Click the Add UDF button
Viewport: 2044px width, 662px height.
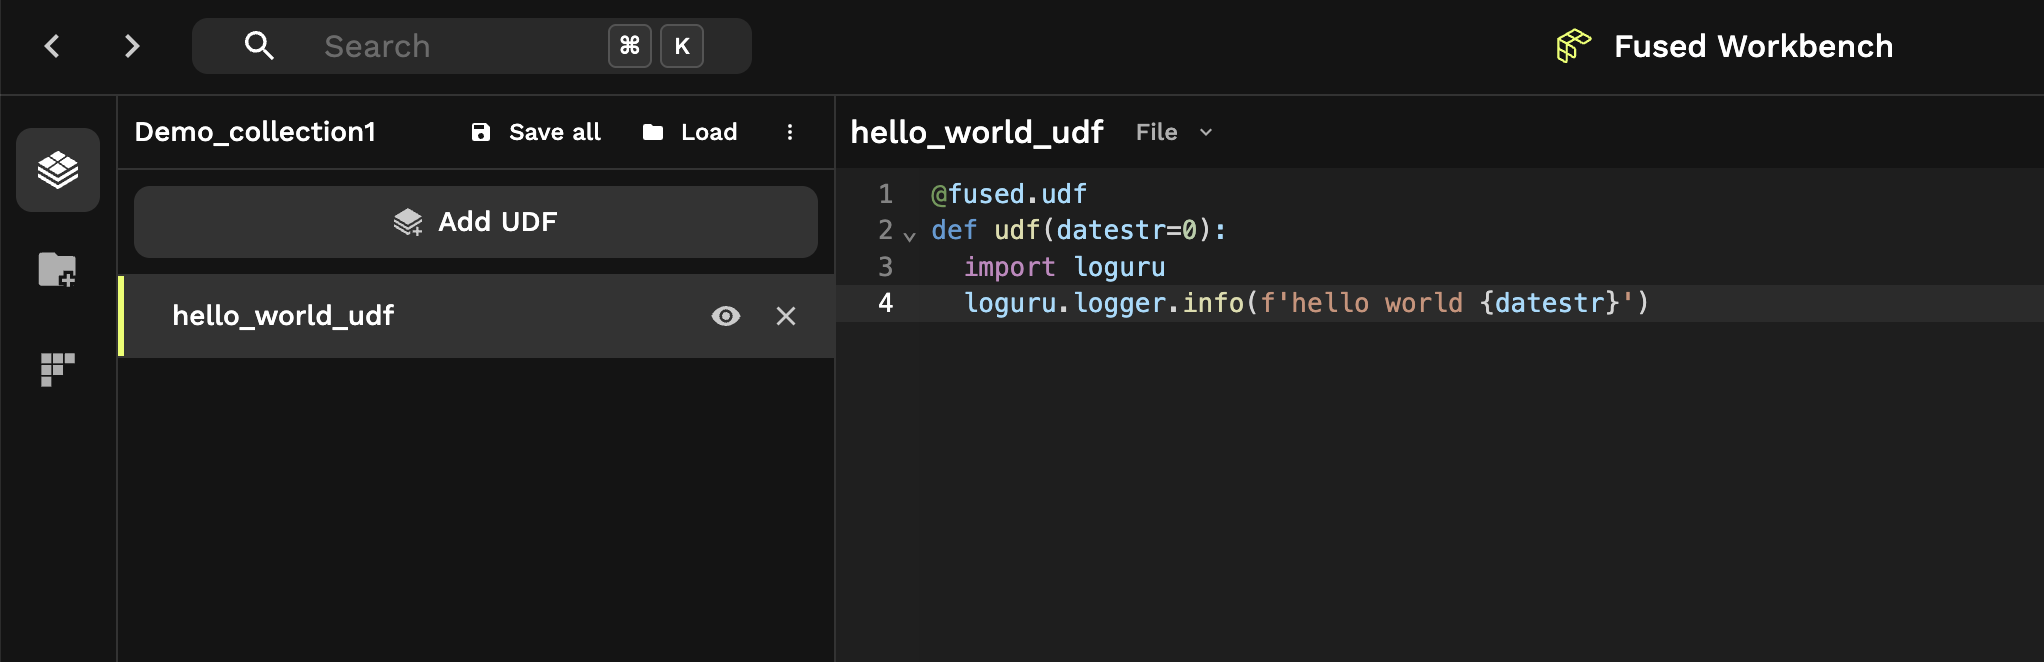[476, 222]
